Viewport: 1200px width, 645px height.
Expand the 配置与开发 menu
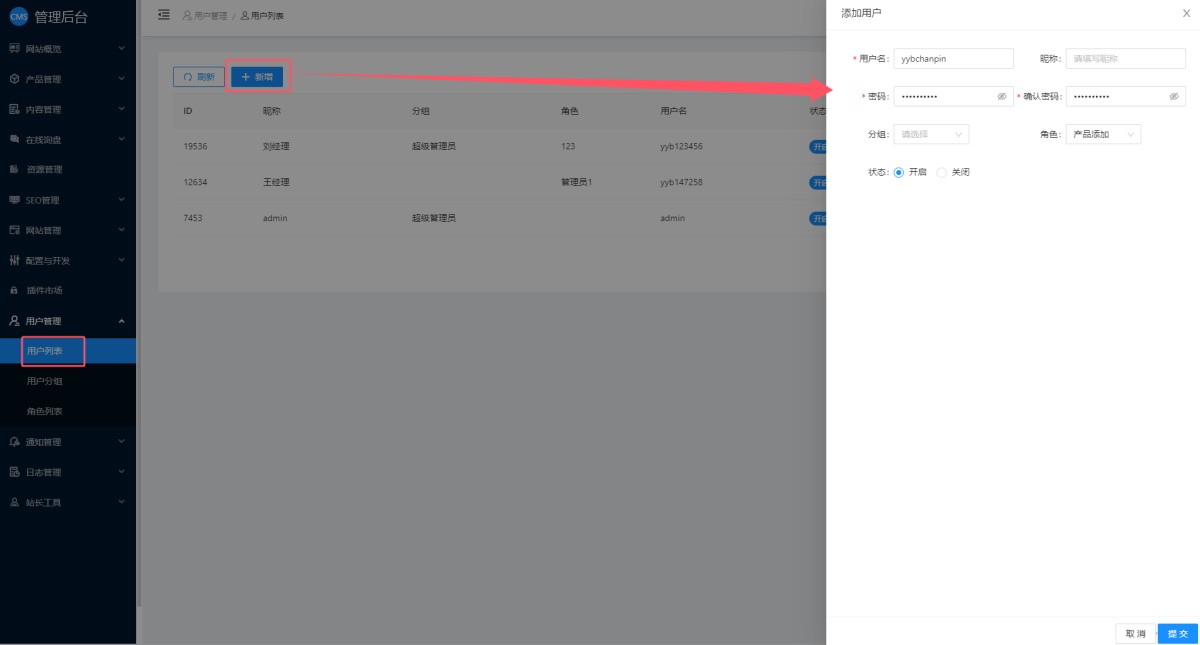(68, 260)
